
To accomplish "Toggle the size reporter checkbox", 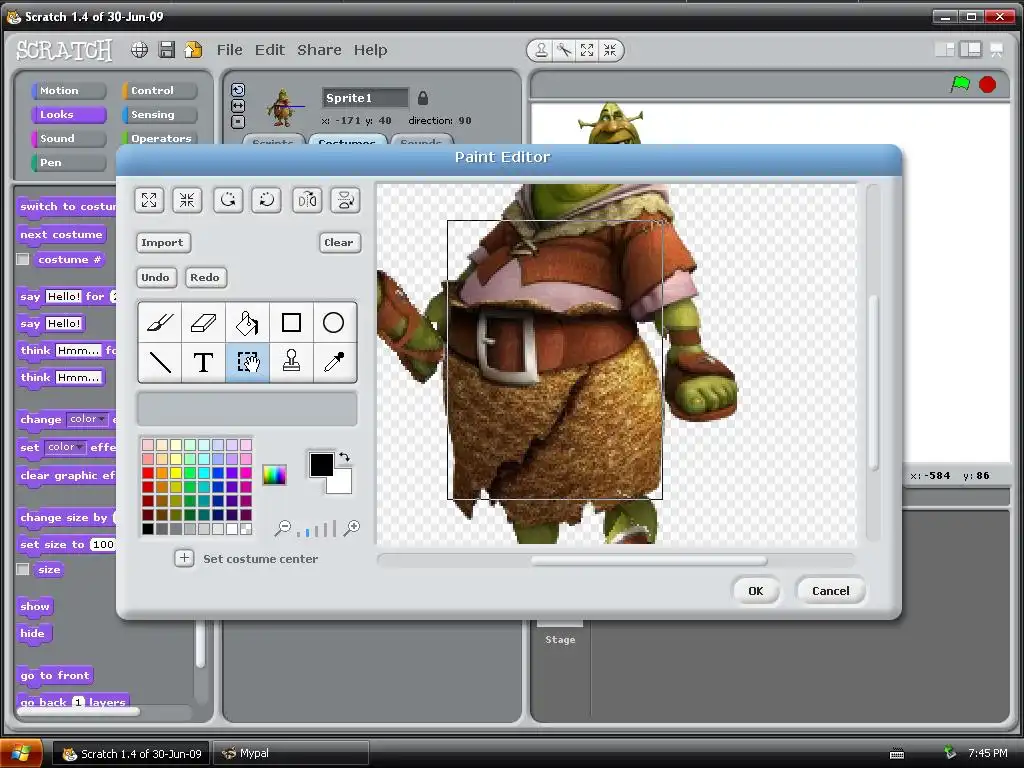I will coord(23,569).
